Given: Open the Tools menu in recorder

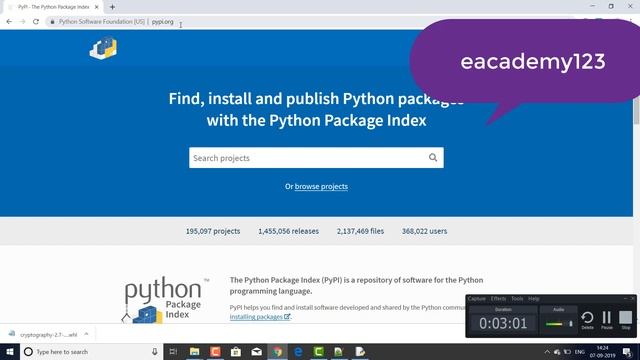Looking at the screenshot, I should pos(517,299).
